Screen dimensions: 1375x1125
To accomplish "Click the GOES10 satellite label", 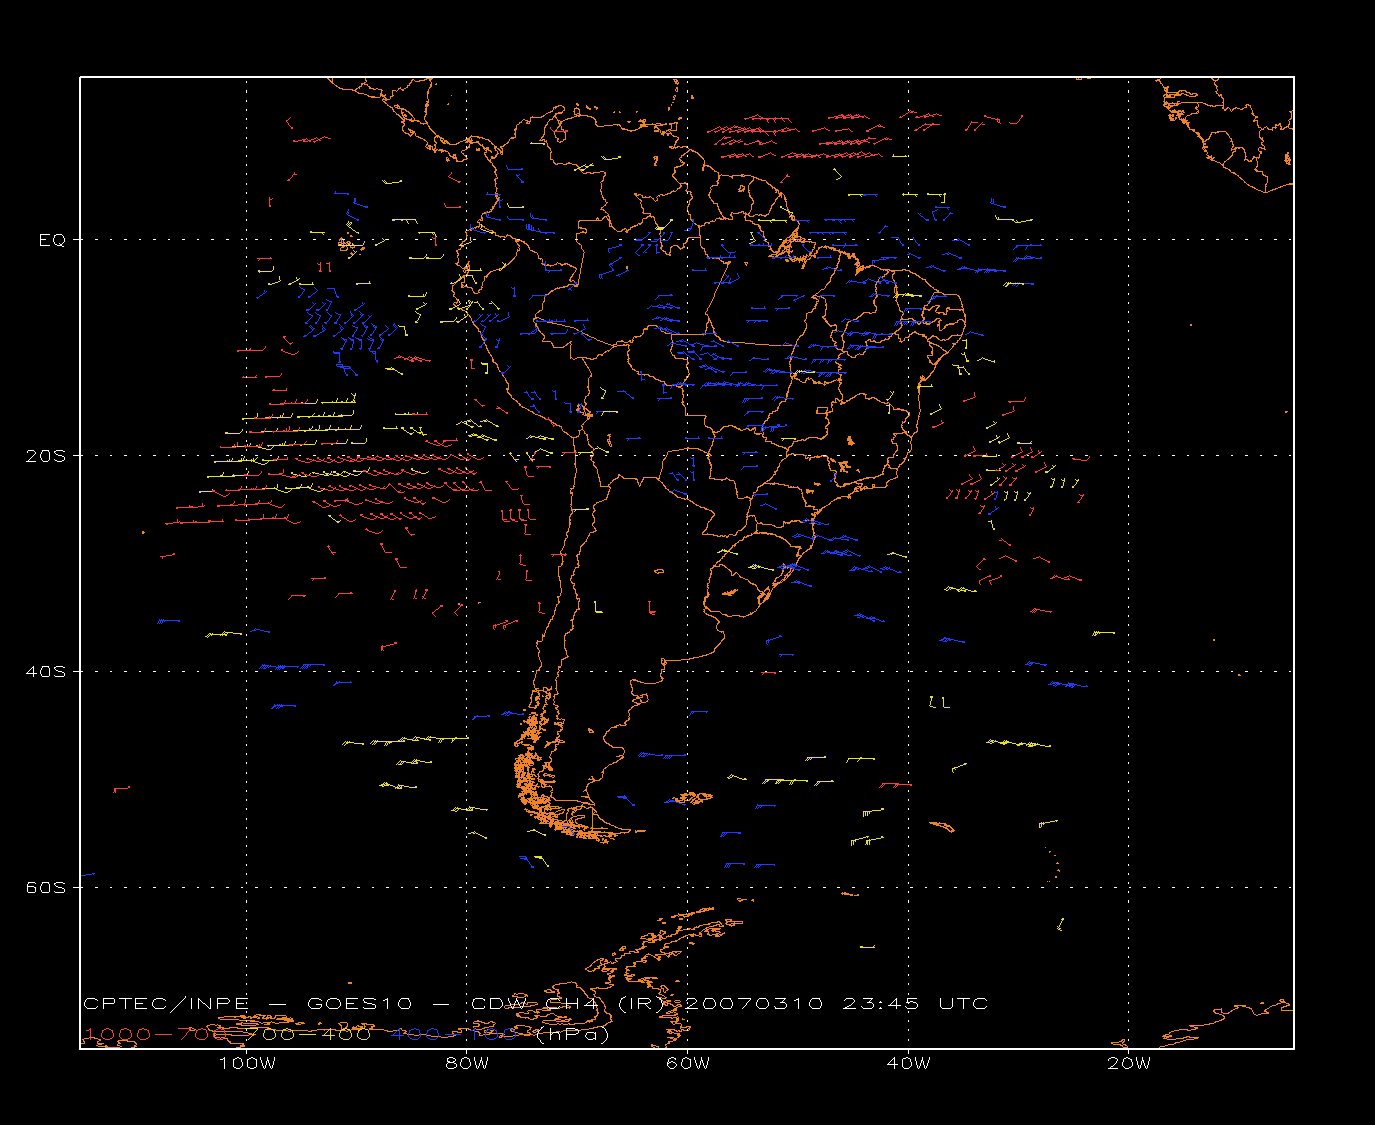I will point(359,1004).
